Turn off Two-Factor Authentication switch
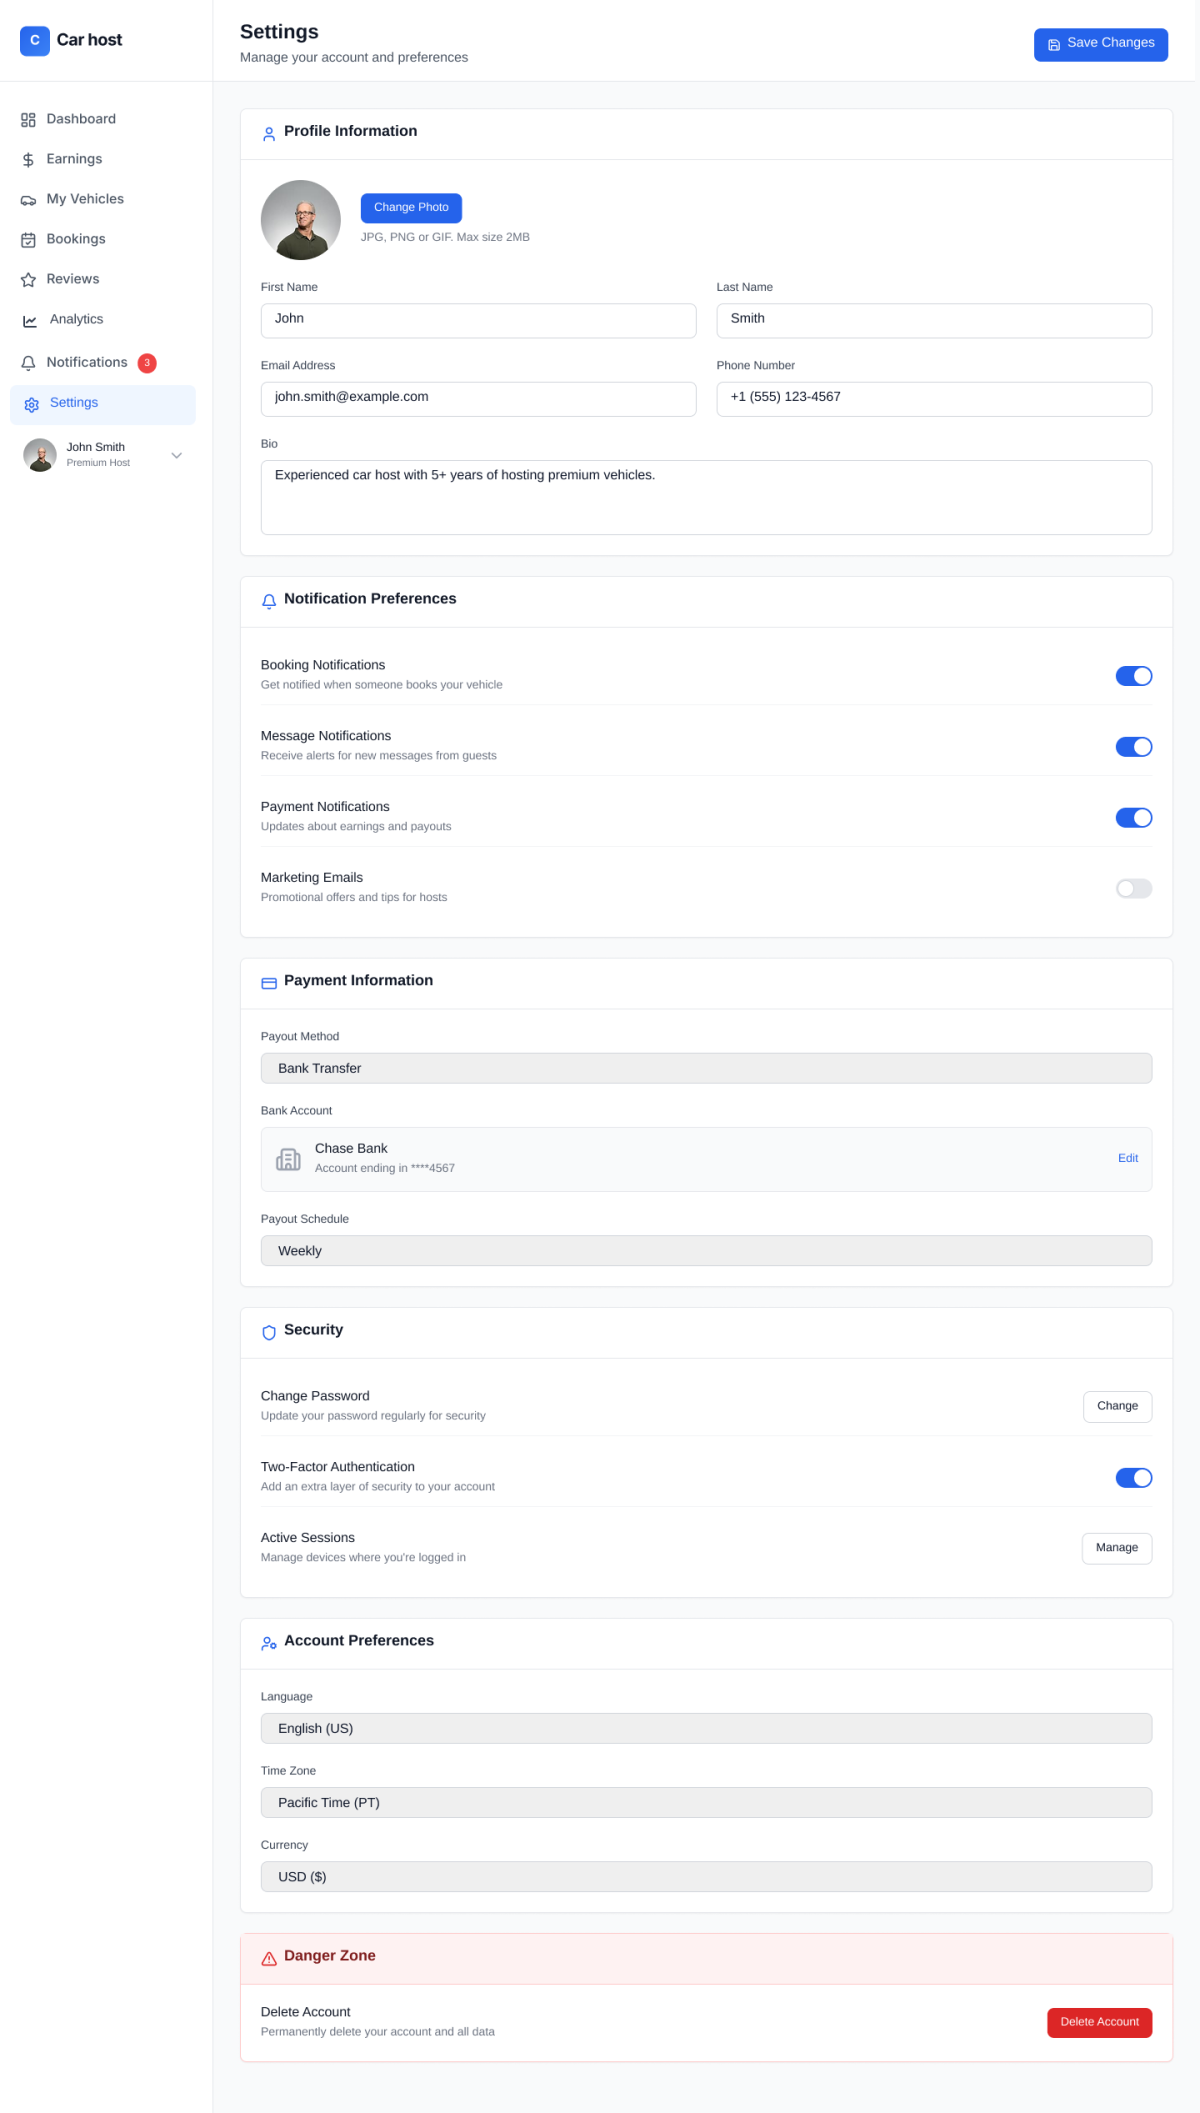 pyautogui.click(x=1133, y=1478)
